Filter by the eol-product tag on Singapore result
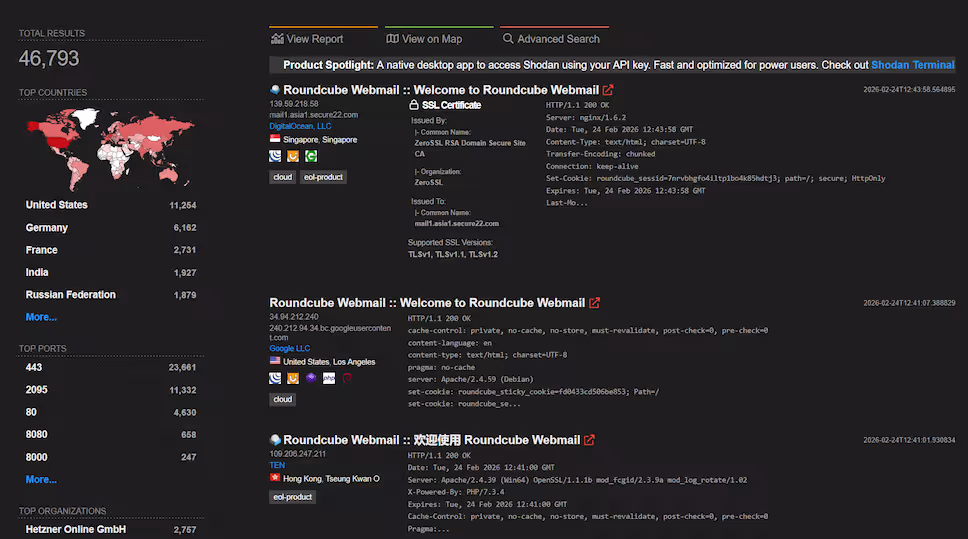 [323, 177]
